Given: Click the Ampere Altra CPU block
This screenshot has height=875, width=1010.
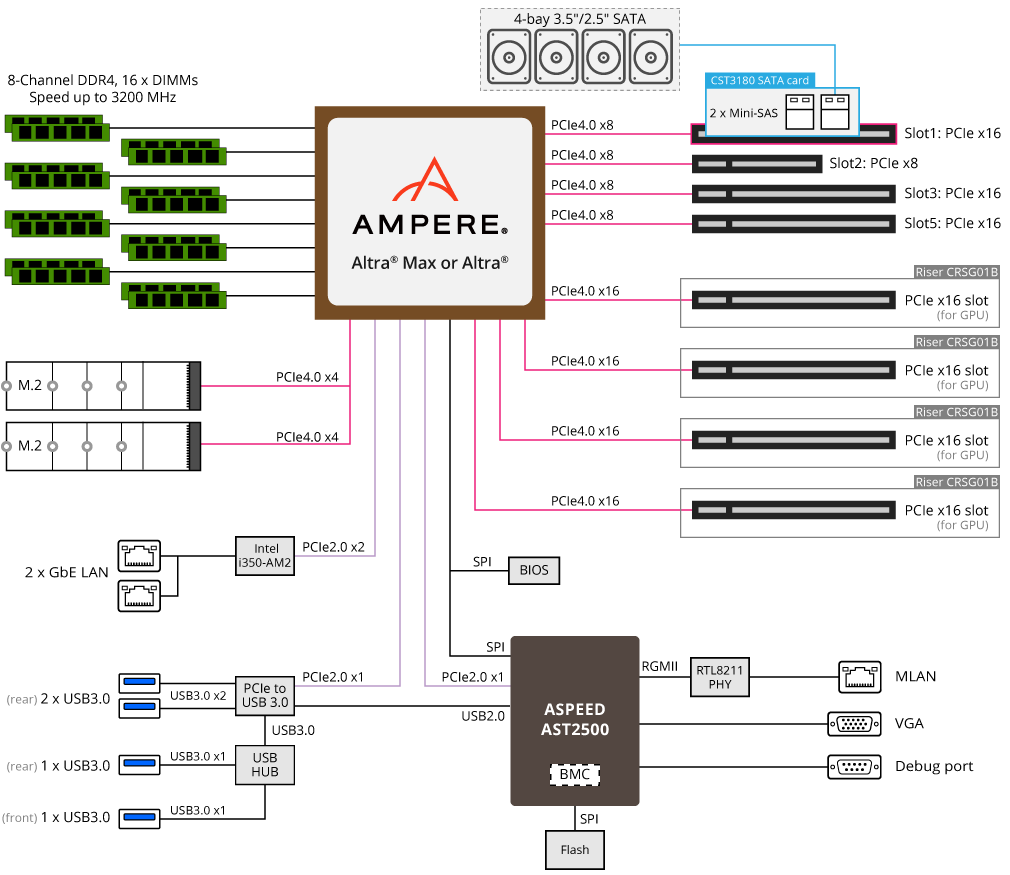Looking at the screenshot, I should point(430,213).
